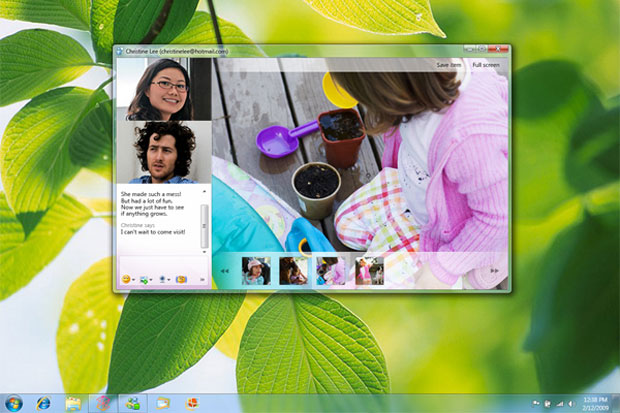Image resolution: width=620 pixels, height=413 pixels.
Task: Select the thumbnail of girl with dog
Action: [x=369, y=271]
